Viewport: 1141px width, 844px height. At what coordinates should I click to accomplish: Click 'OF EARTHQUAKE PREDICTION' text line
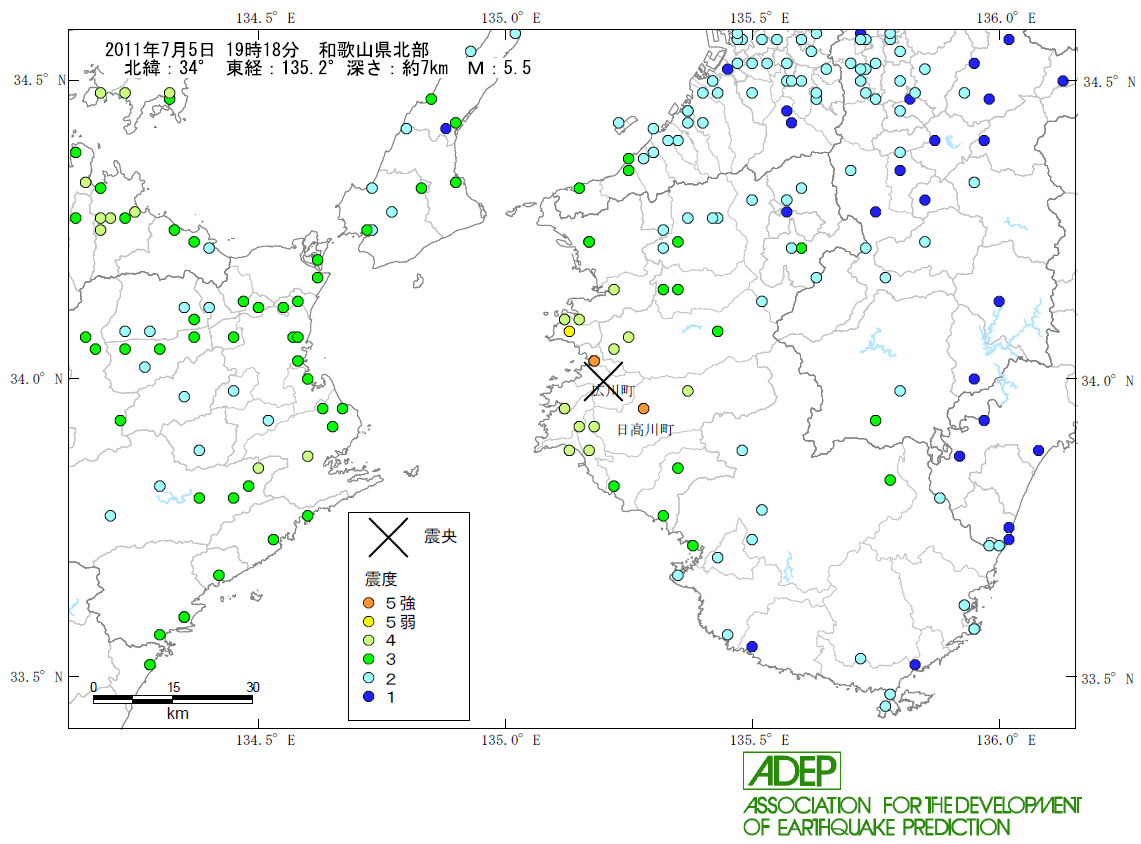tap(877, 827)
